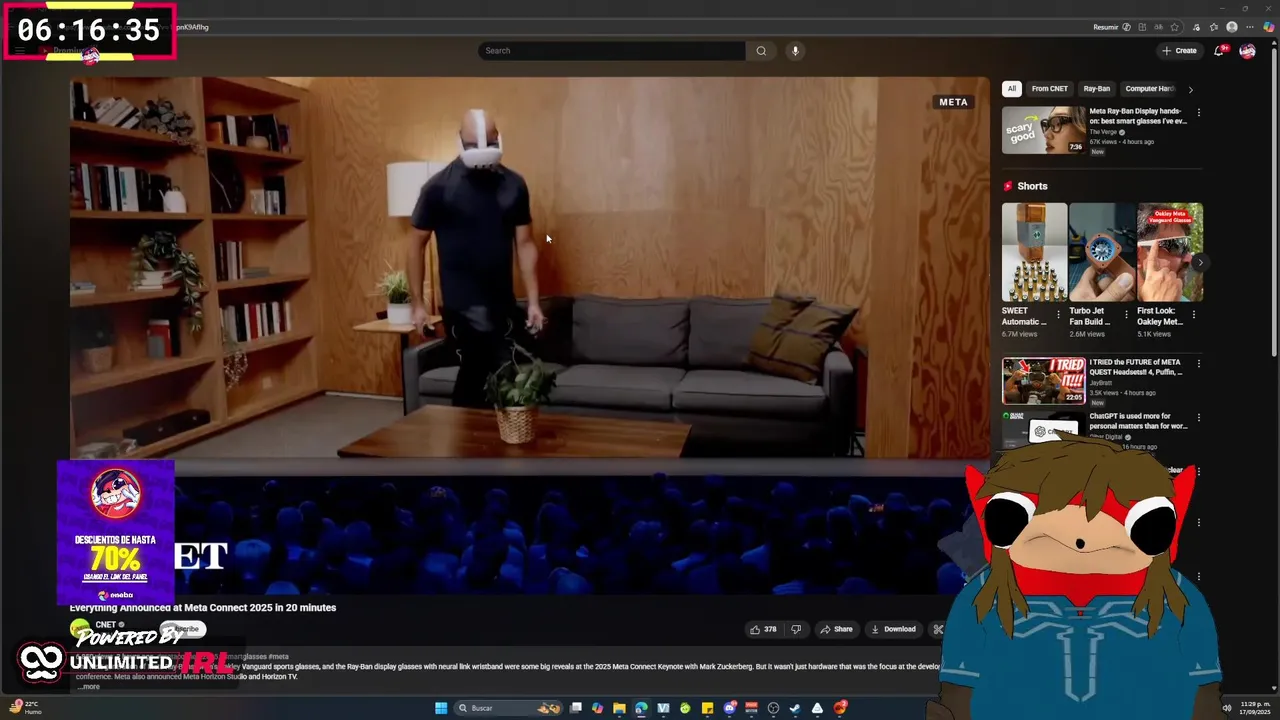The height and width of the screenshot is (720, 1280).
Task: Open options for Turbo Jet Fan short
Action: click(x=1126, y=314)
